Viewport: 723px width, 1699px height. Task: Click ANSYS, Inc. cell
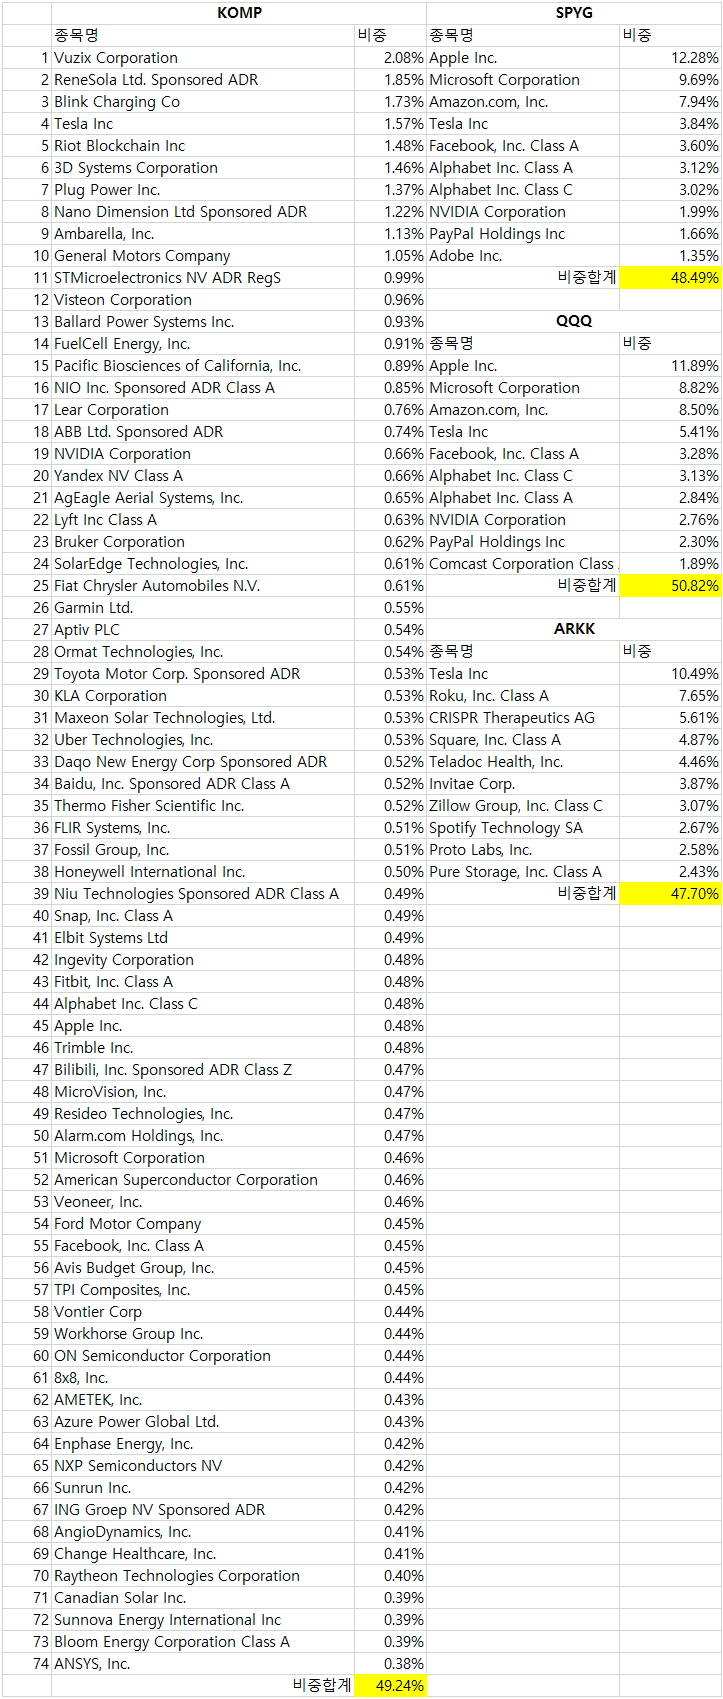(x=203, y=1664)
